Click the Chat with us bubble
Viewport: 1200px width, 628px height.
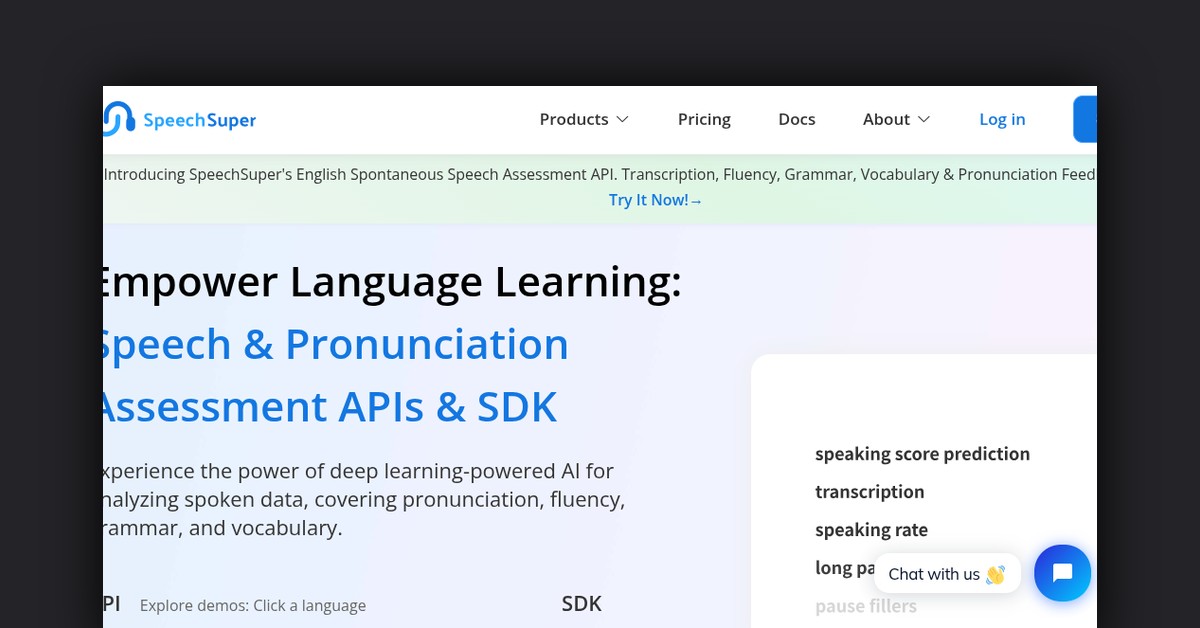pos(946,574)
